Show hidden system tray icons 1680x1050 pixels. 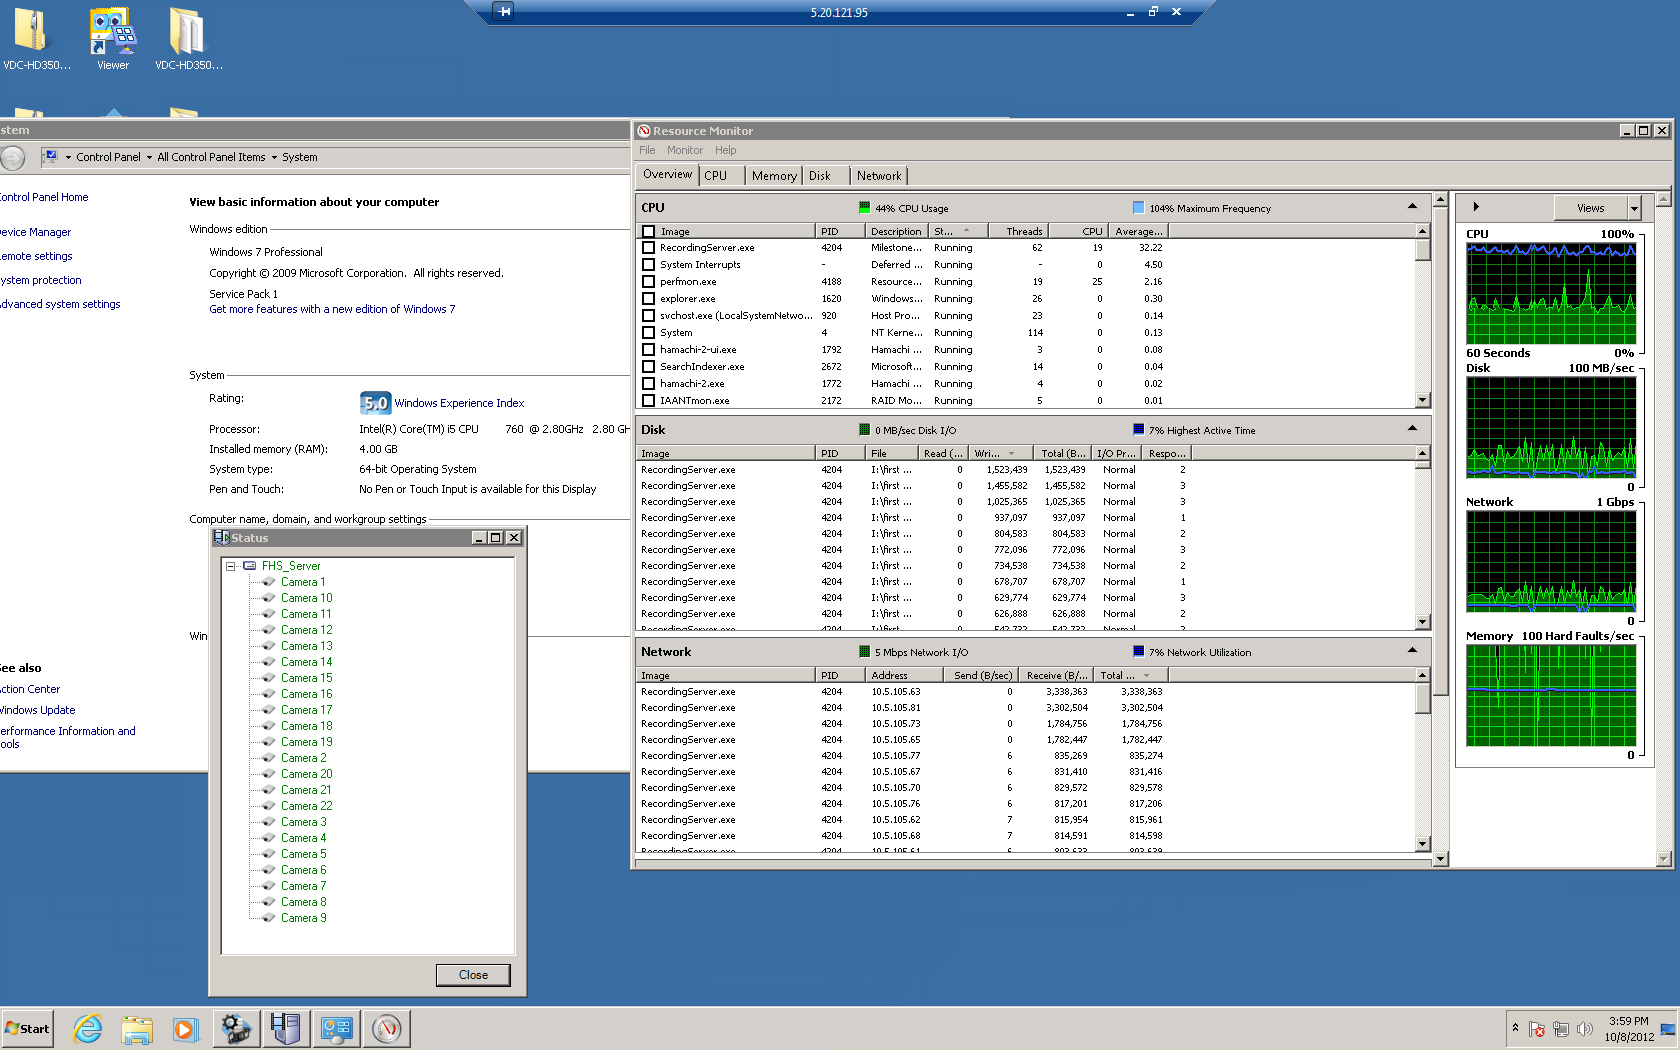pyautogui.click(x=1515, y=1028)
